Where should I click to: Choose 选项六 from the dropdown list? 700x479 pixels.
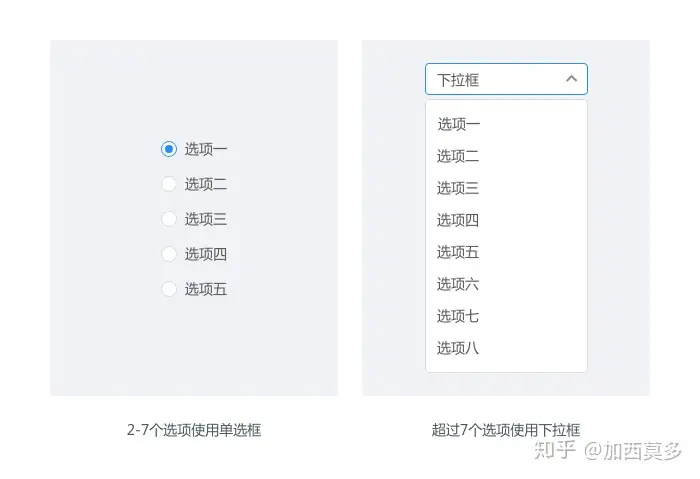click(x=458, y=284)
